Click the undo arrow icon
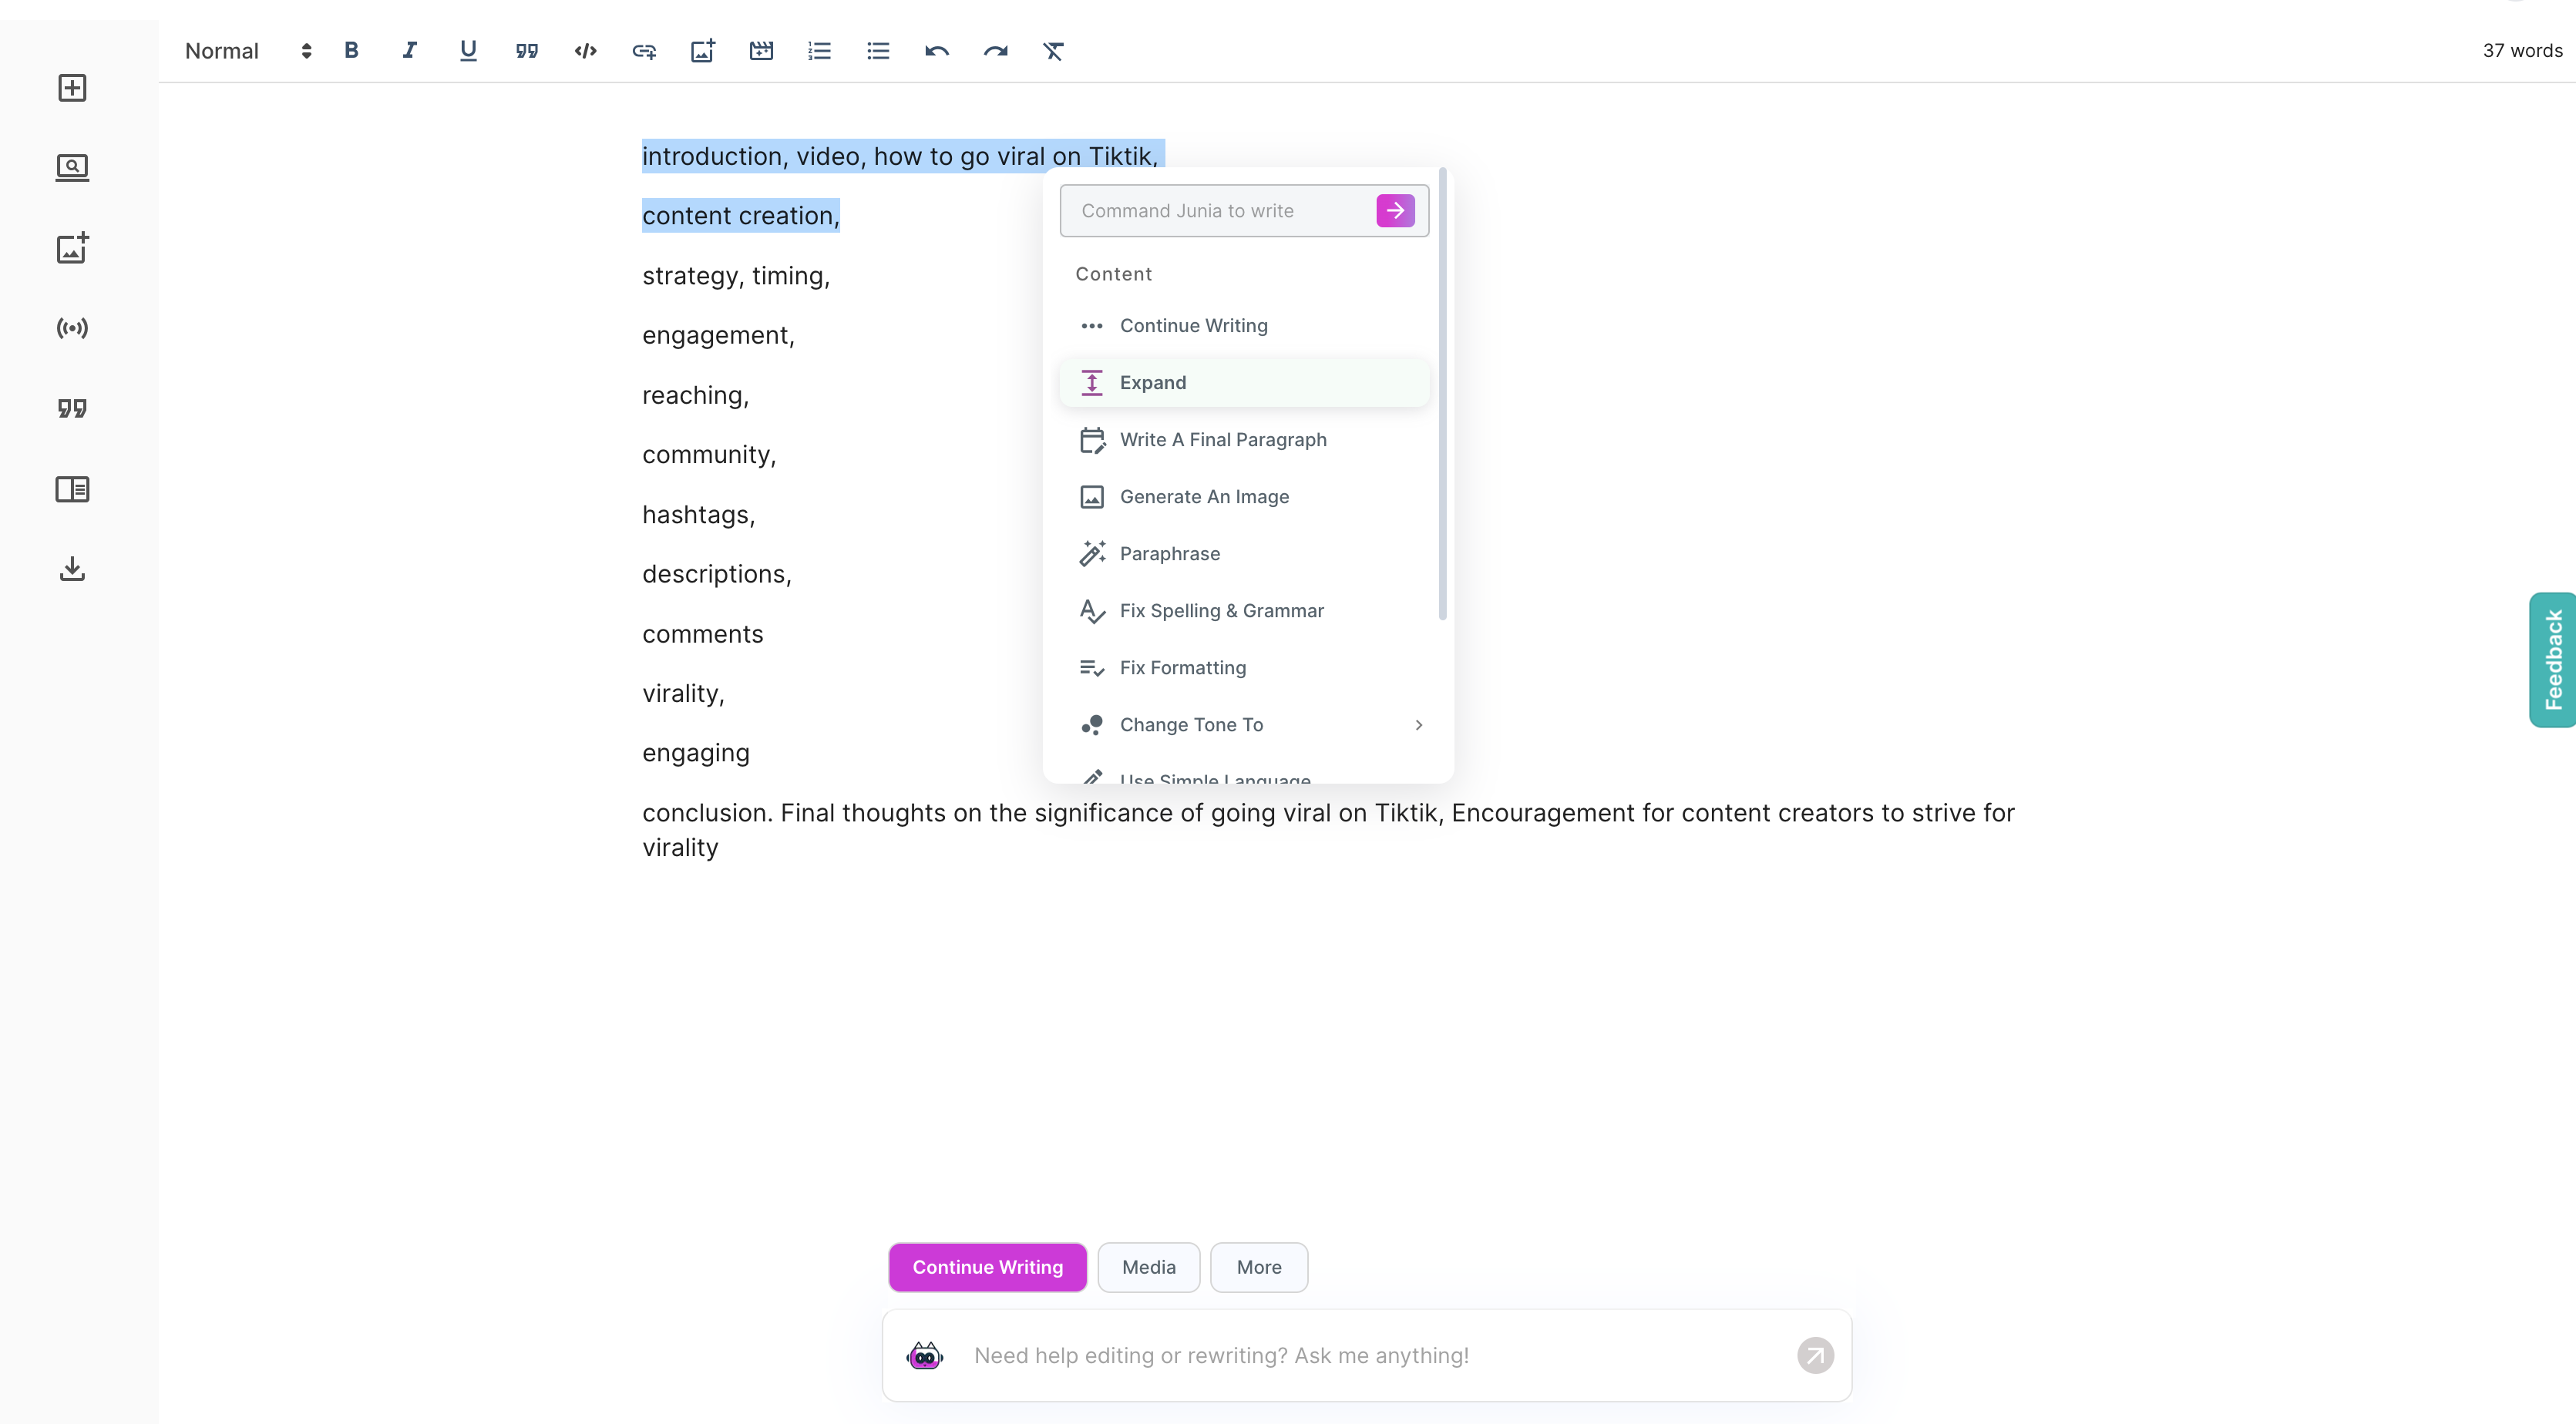 coord(936,51)
